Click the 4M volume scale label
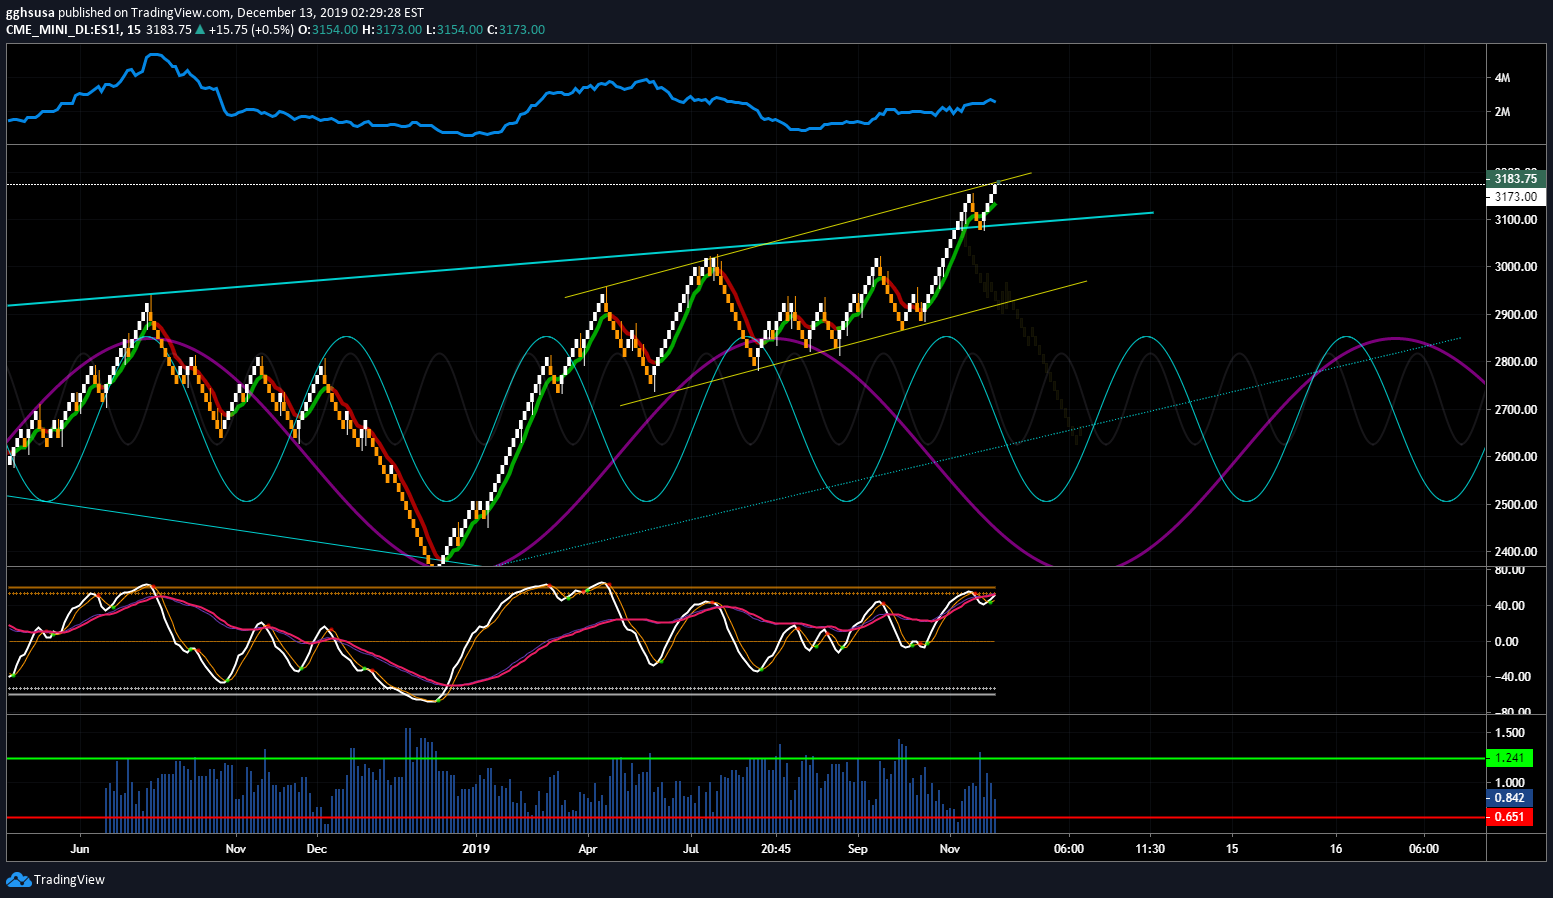Viewport: 1553px width, 898px height. click(1502, 78)
